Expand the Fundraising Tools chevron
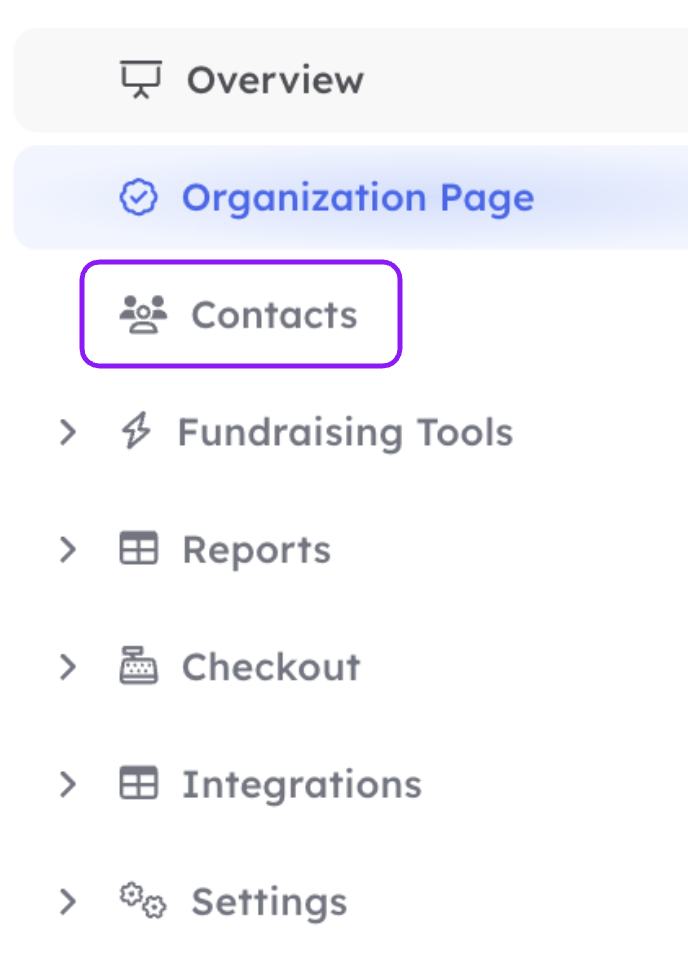Screen dimensions: 688x964 click(x=68, y=432)
